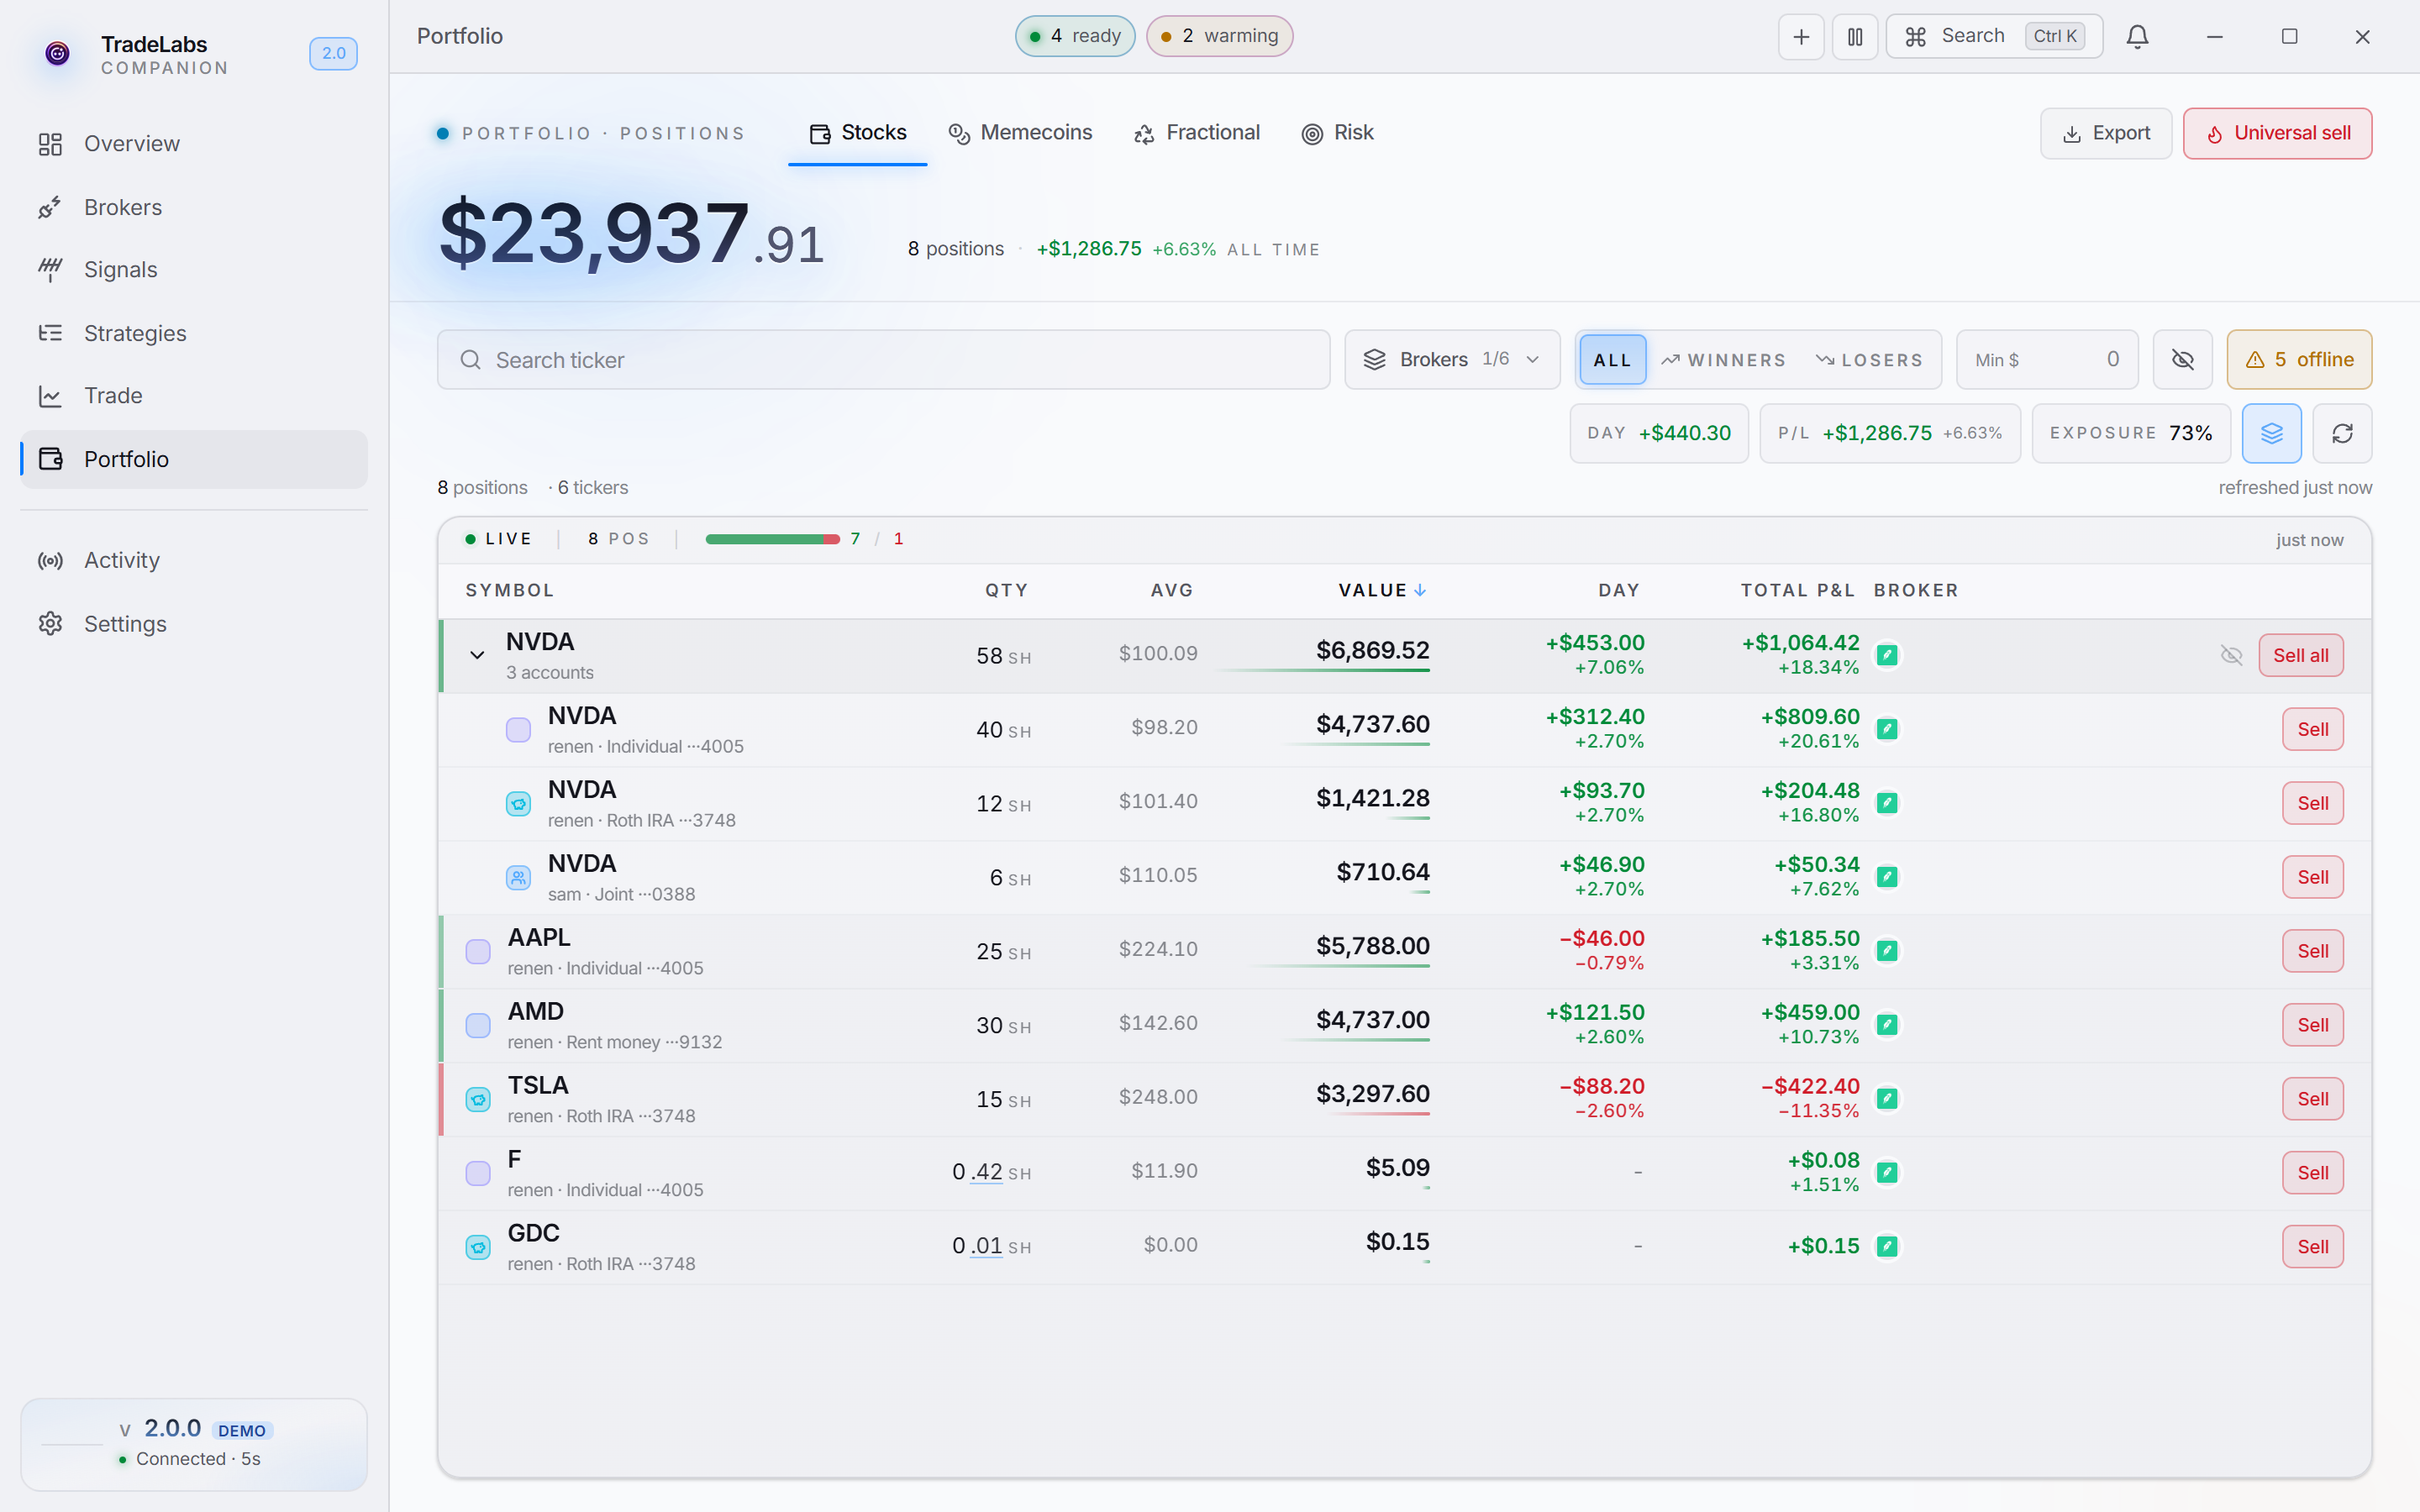Viewport: 2420px width, 1512px height.
Task: Hide the NVDA group via eye icon
Action: [x=2231, y=656]
